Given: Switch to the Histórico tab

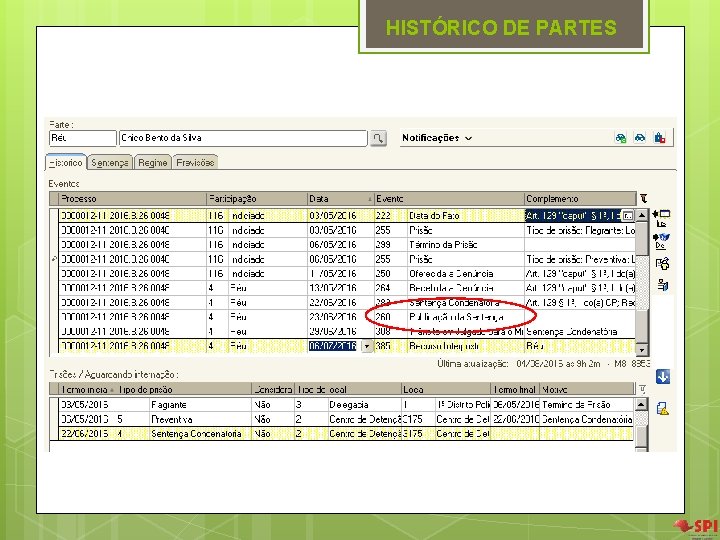Looking at the screenshot, I should tap(66, 163).
